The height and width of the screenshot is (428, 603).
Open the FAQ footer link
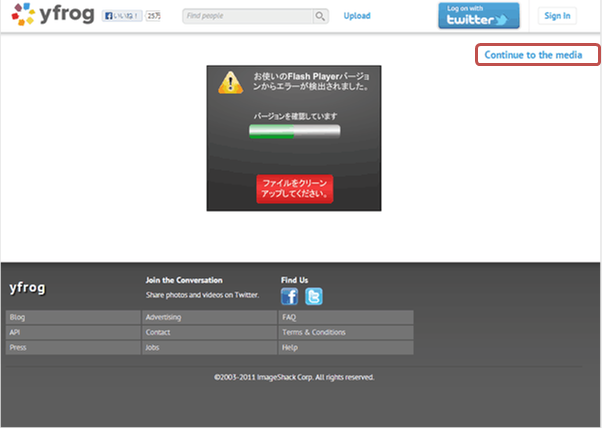click(346, 317)
